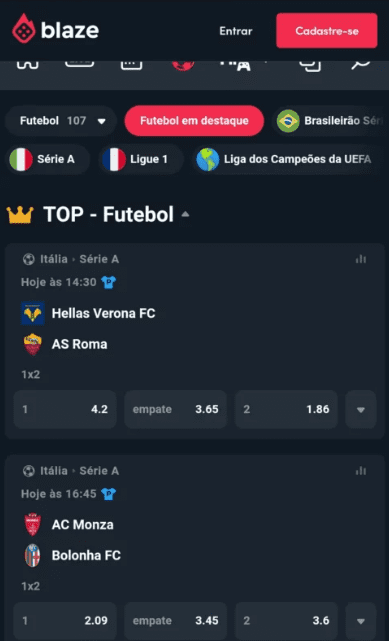Select empate odds 3.65 for Verona-Roma
The width and height of the screenshot is (389, 641).
click(175, 409)
